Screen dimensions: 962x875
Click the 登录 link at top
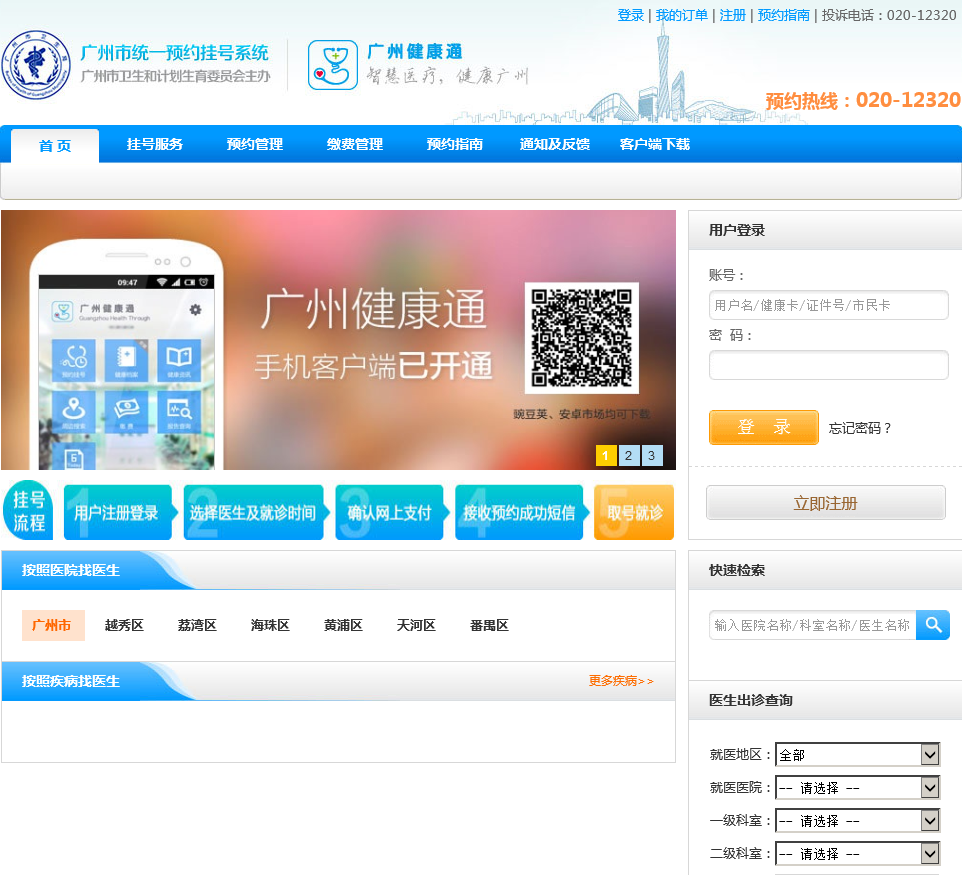coord(631,15)
